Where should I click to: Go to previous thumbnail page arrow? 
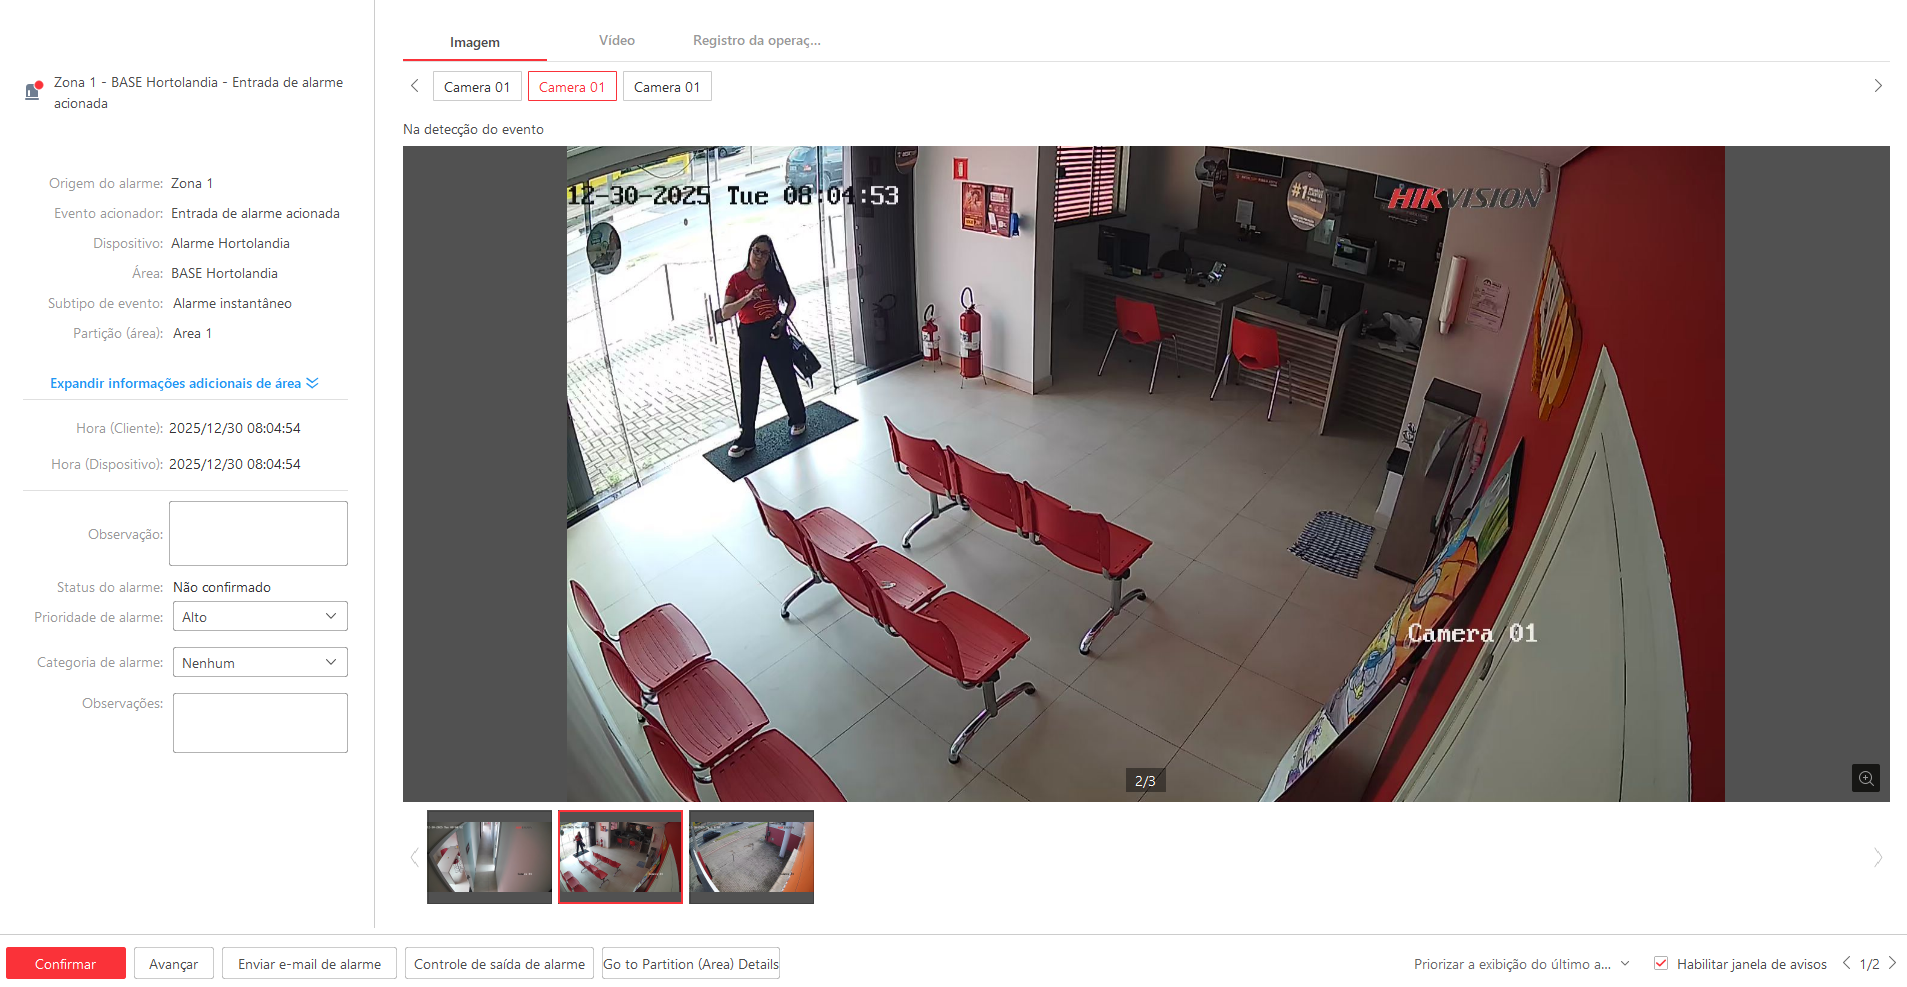tap(414, 857)
